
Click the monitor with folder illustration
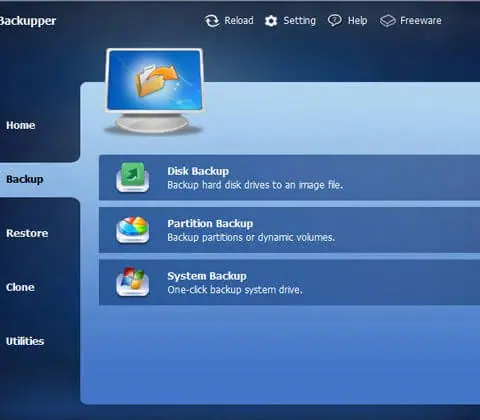click(x=154, y=91)
